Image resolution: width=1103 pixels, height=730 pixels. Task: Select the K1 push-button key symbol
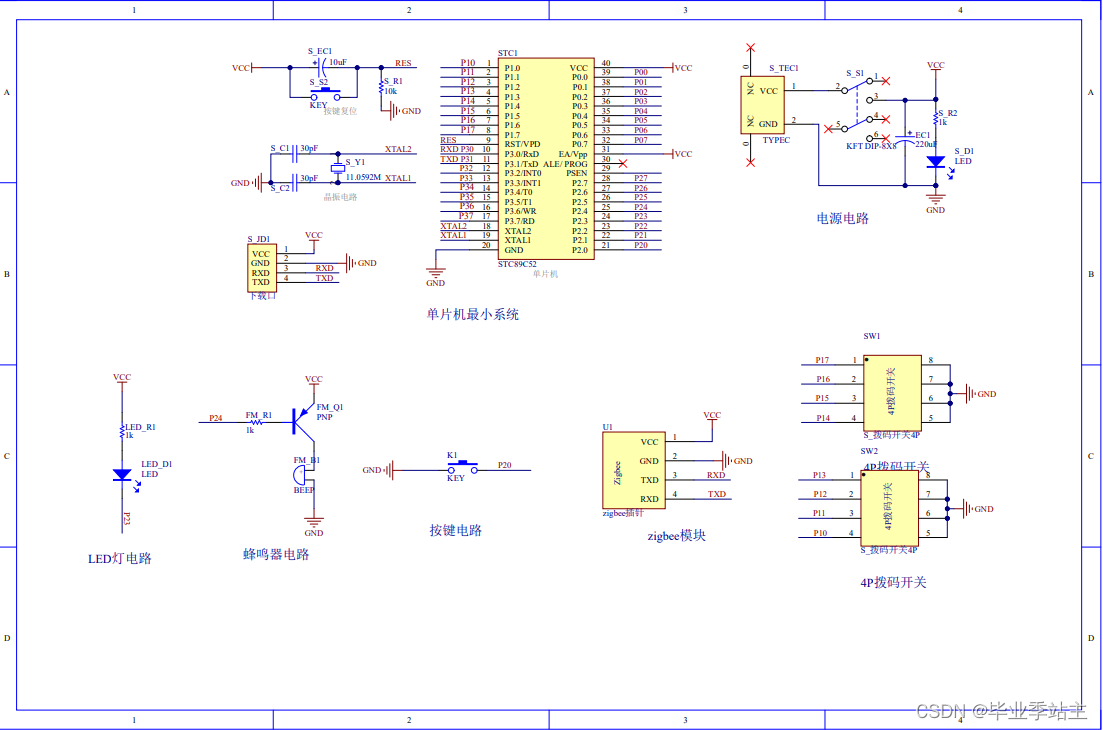pyautogui.click(x=462, y=467)
